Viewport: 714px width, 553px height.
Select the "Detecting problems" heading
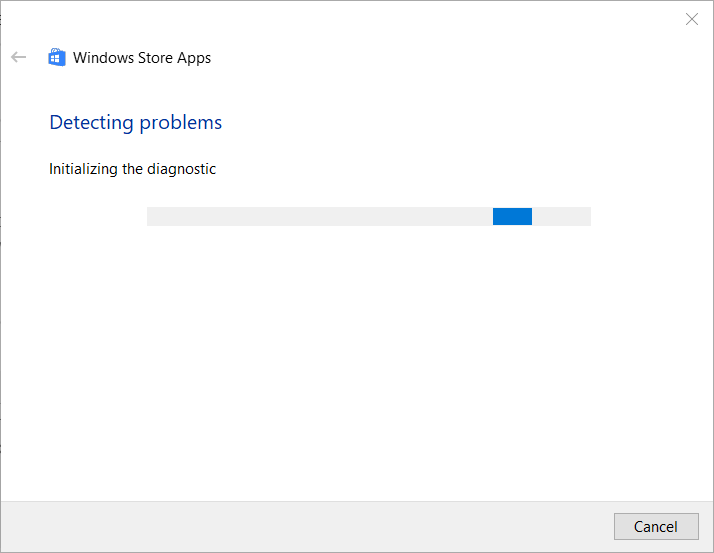coord(136,123)
